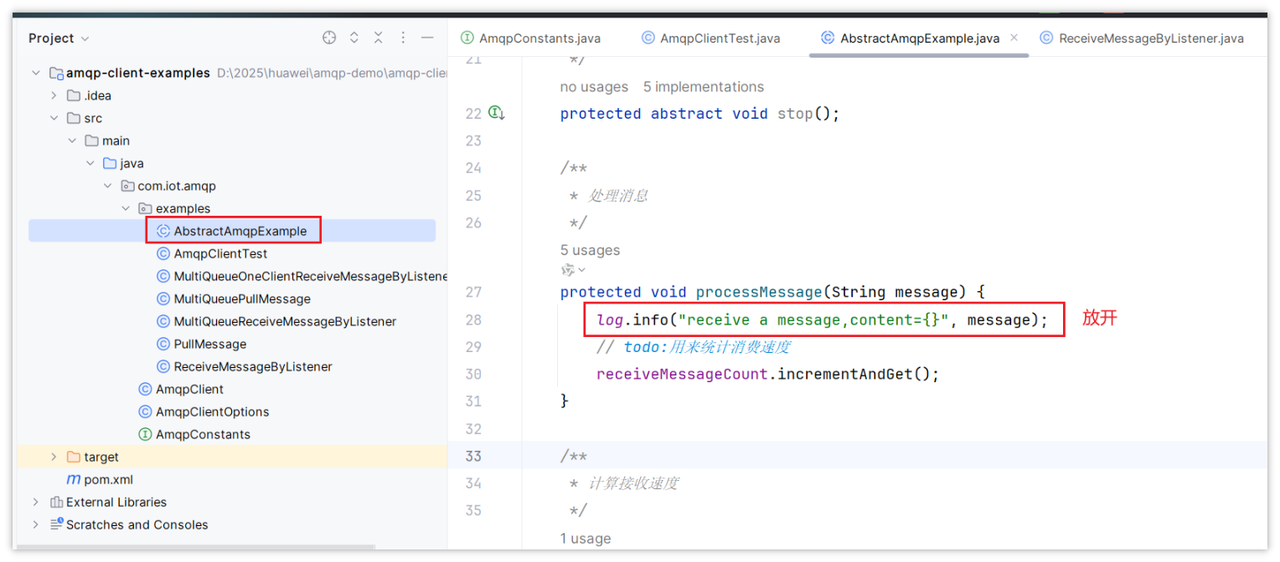1280x562 pixels.
Task: Open the Project view dropdown
Action: point(59,38)
